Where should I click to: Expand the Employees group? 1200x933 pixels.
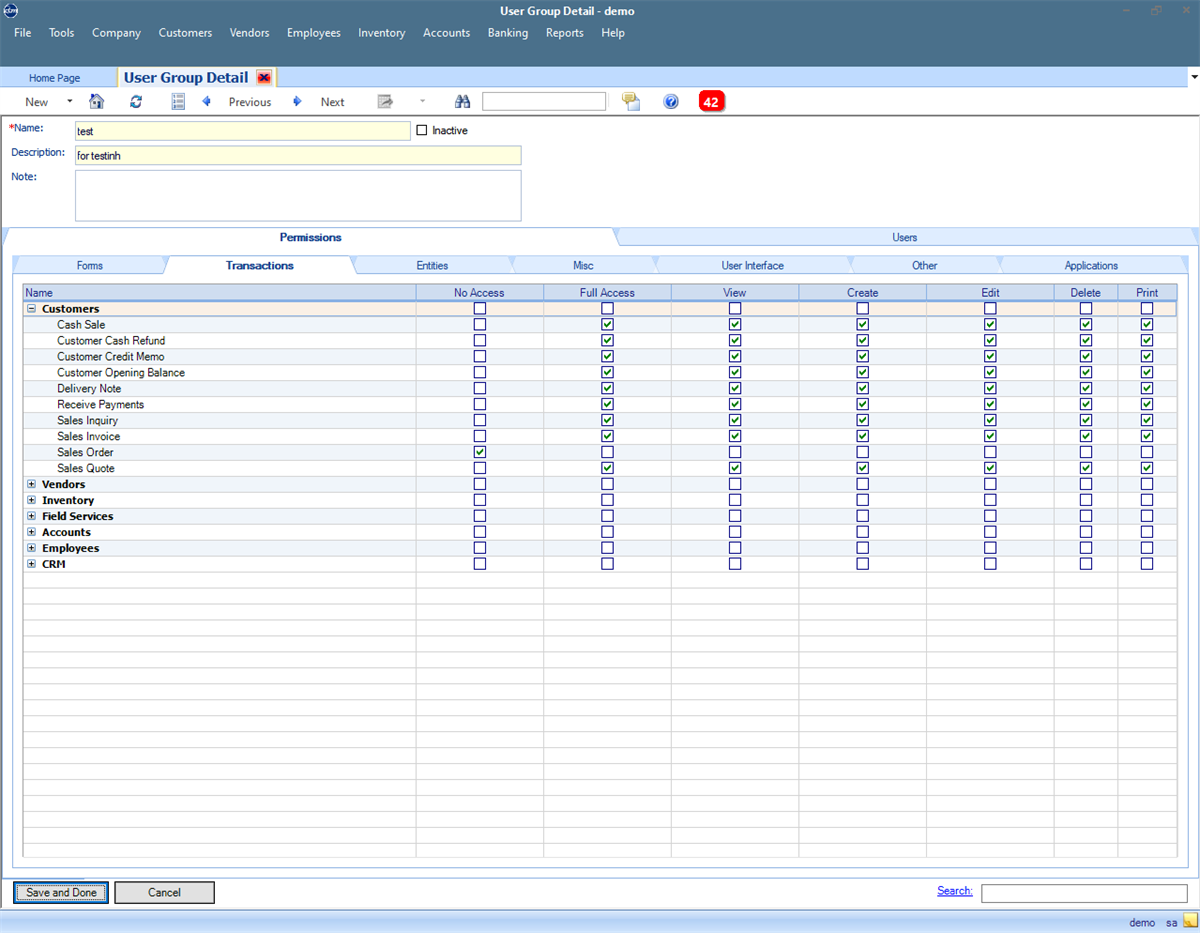tap(31, 548)
